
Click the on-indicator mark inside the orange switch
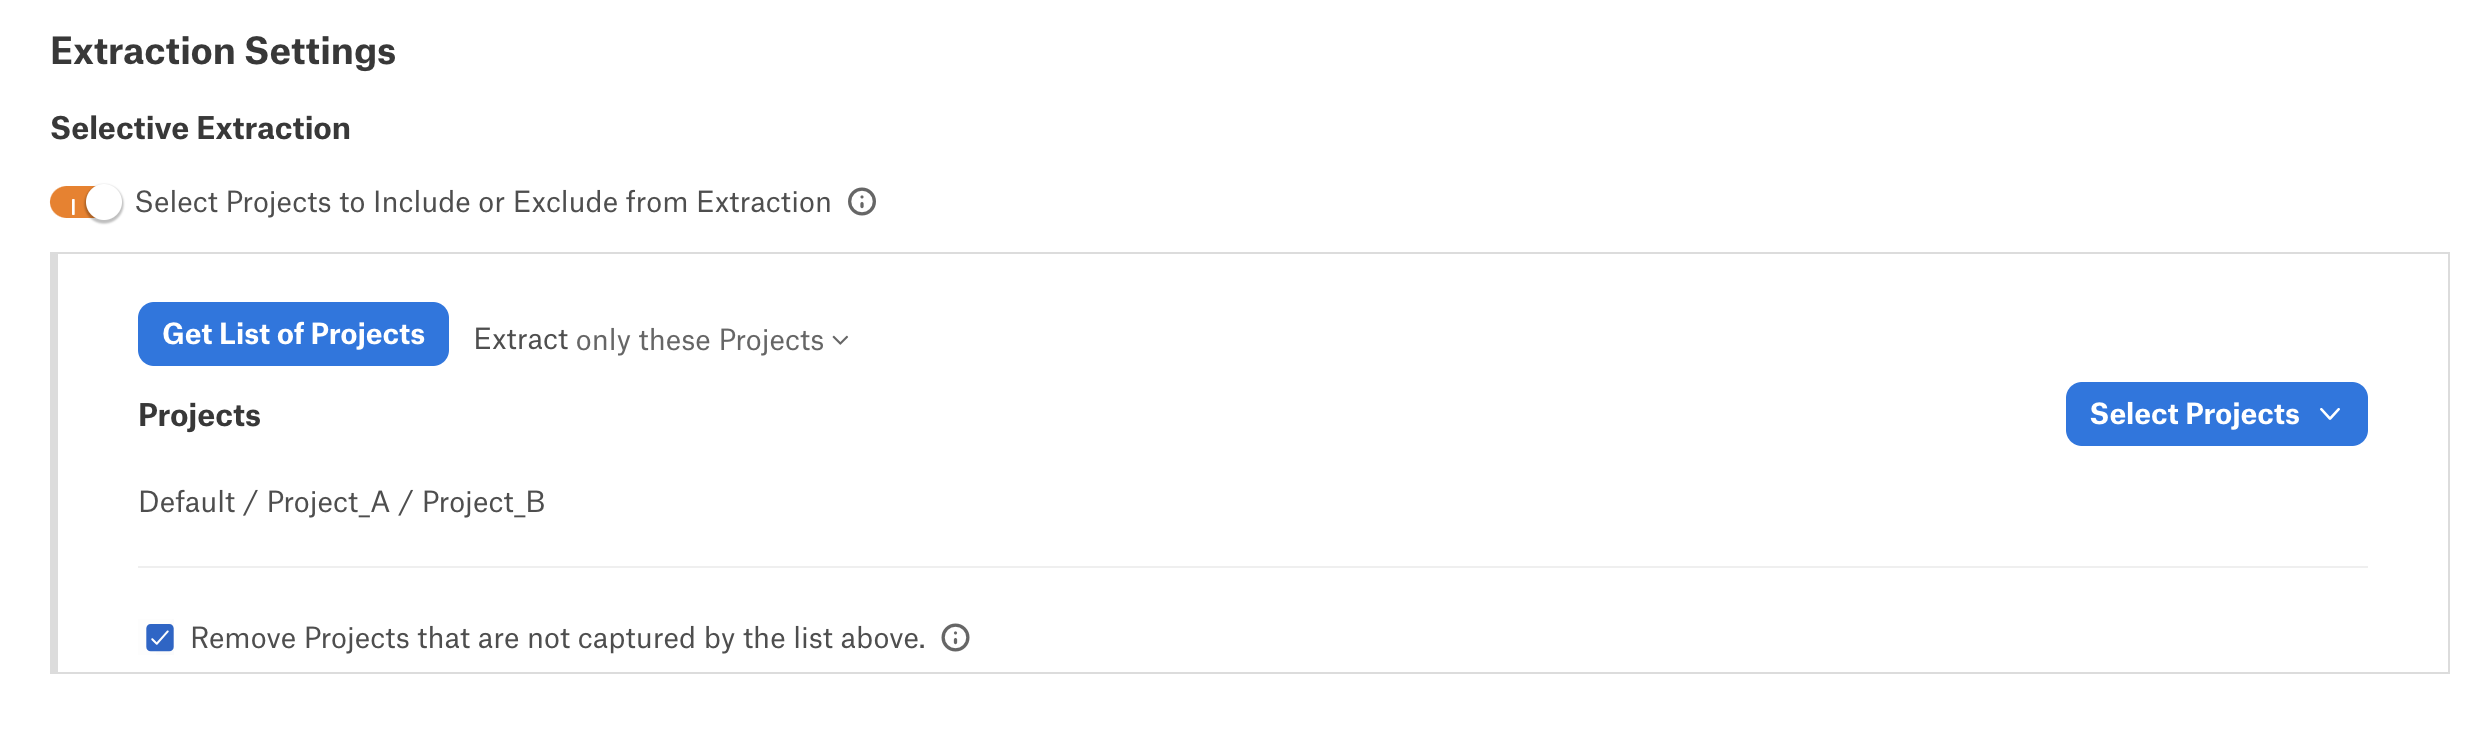tap(73, 207)
